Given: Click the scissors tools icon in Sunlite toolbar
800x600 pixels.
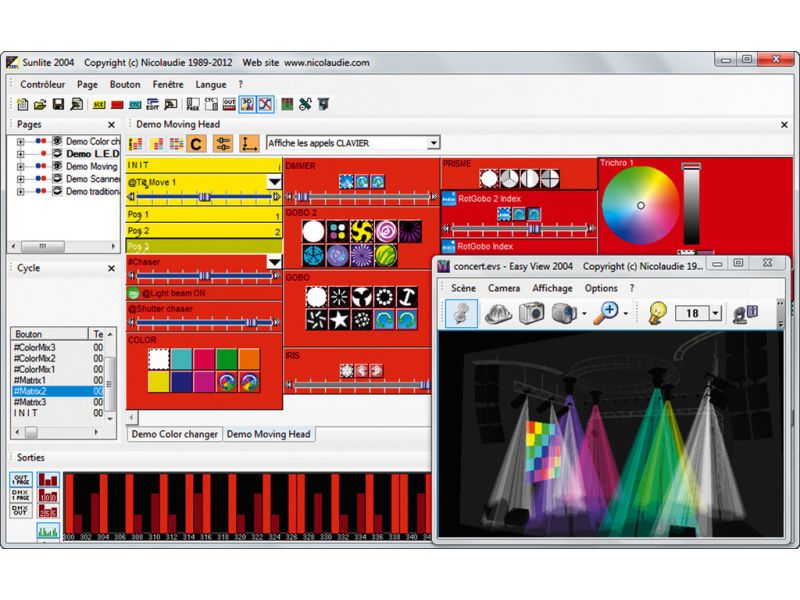Looking at the screenshot, I should [305, 104].
